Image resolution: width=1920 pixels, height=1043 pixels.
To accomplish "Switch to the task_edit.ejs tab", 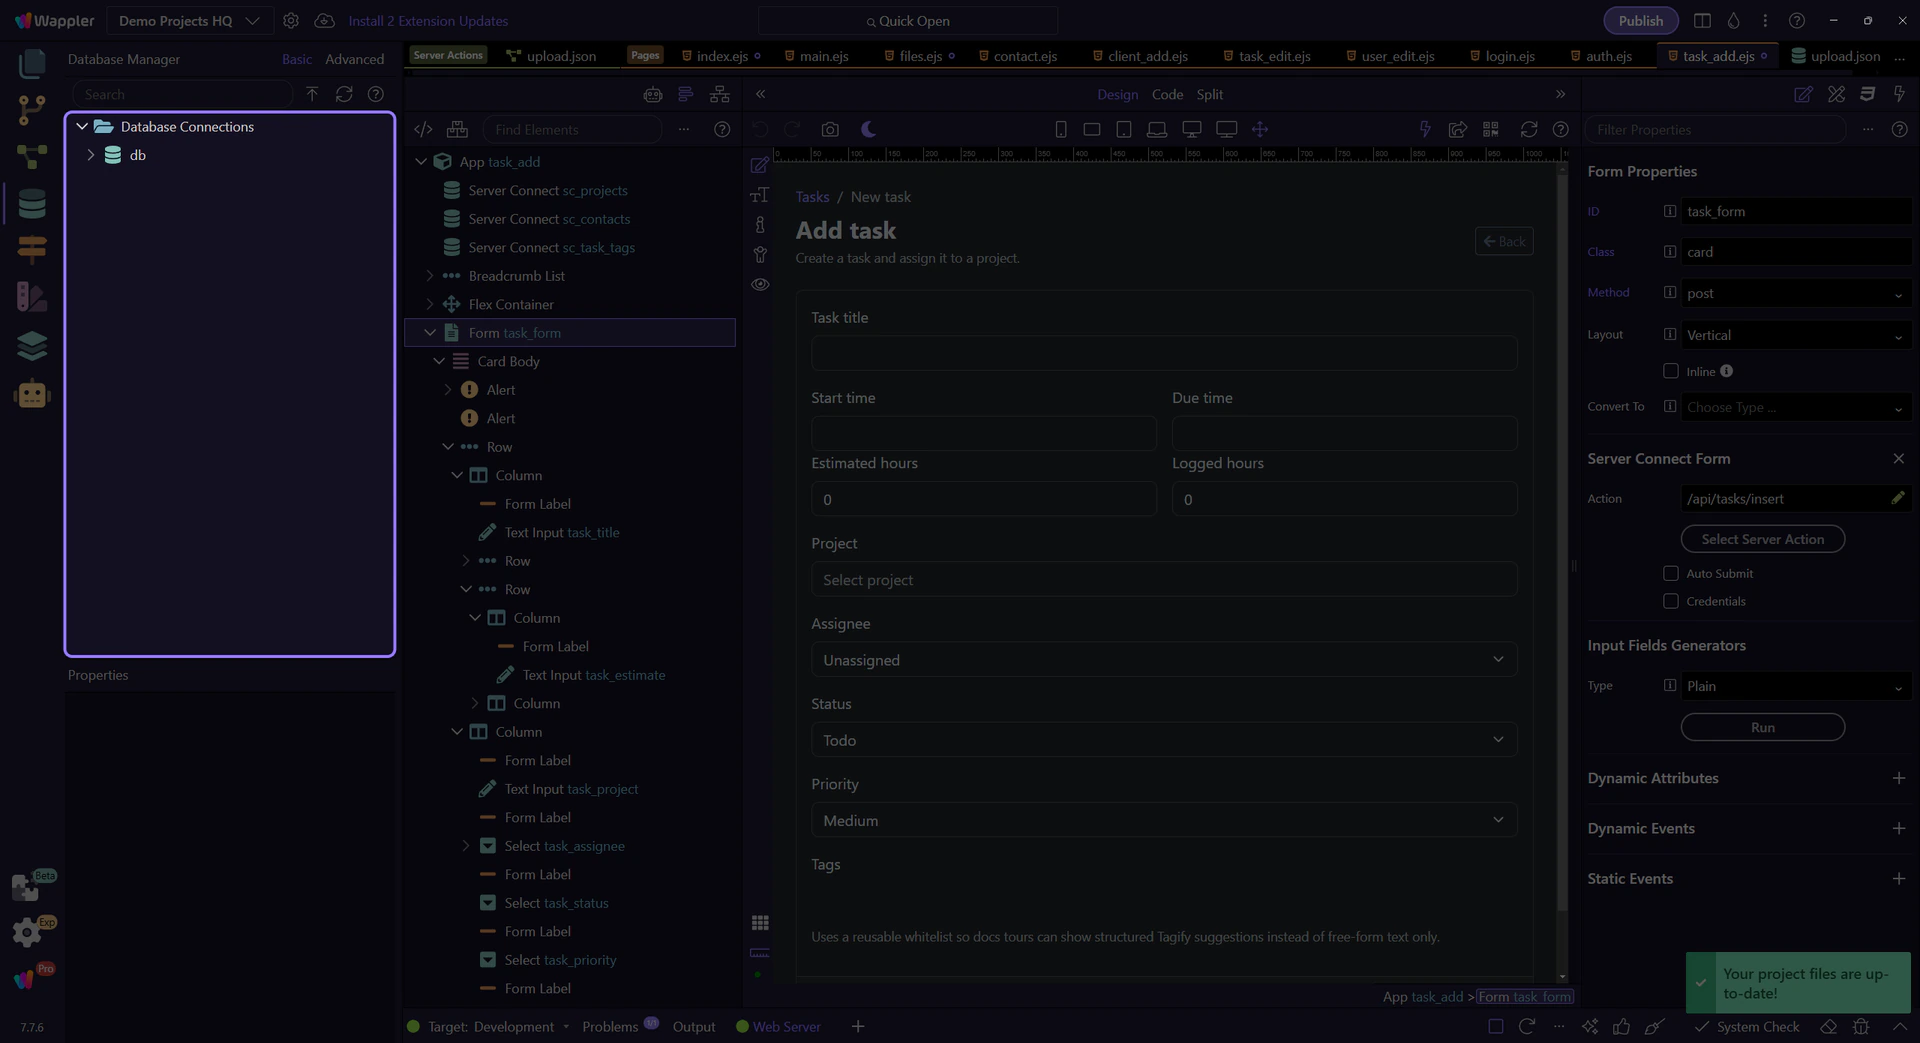I will (1273, 56).
